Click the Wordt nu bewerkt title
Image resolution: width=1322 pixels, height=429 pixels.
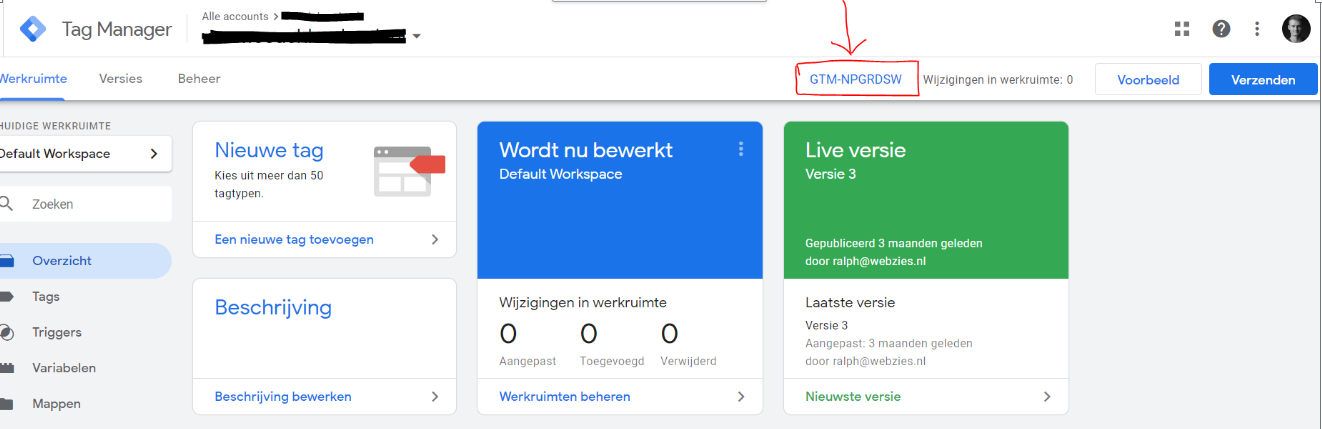[586, 150]
